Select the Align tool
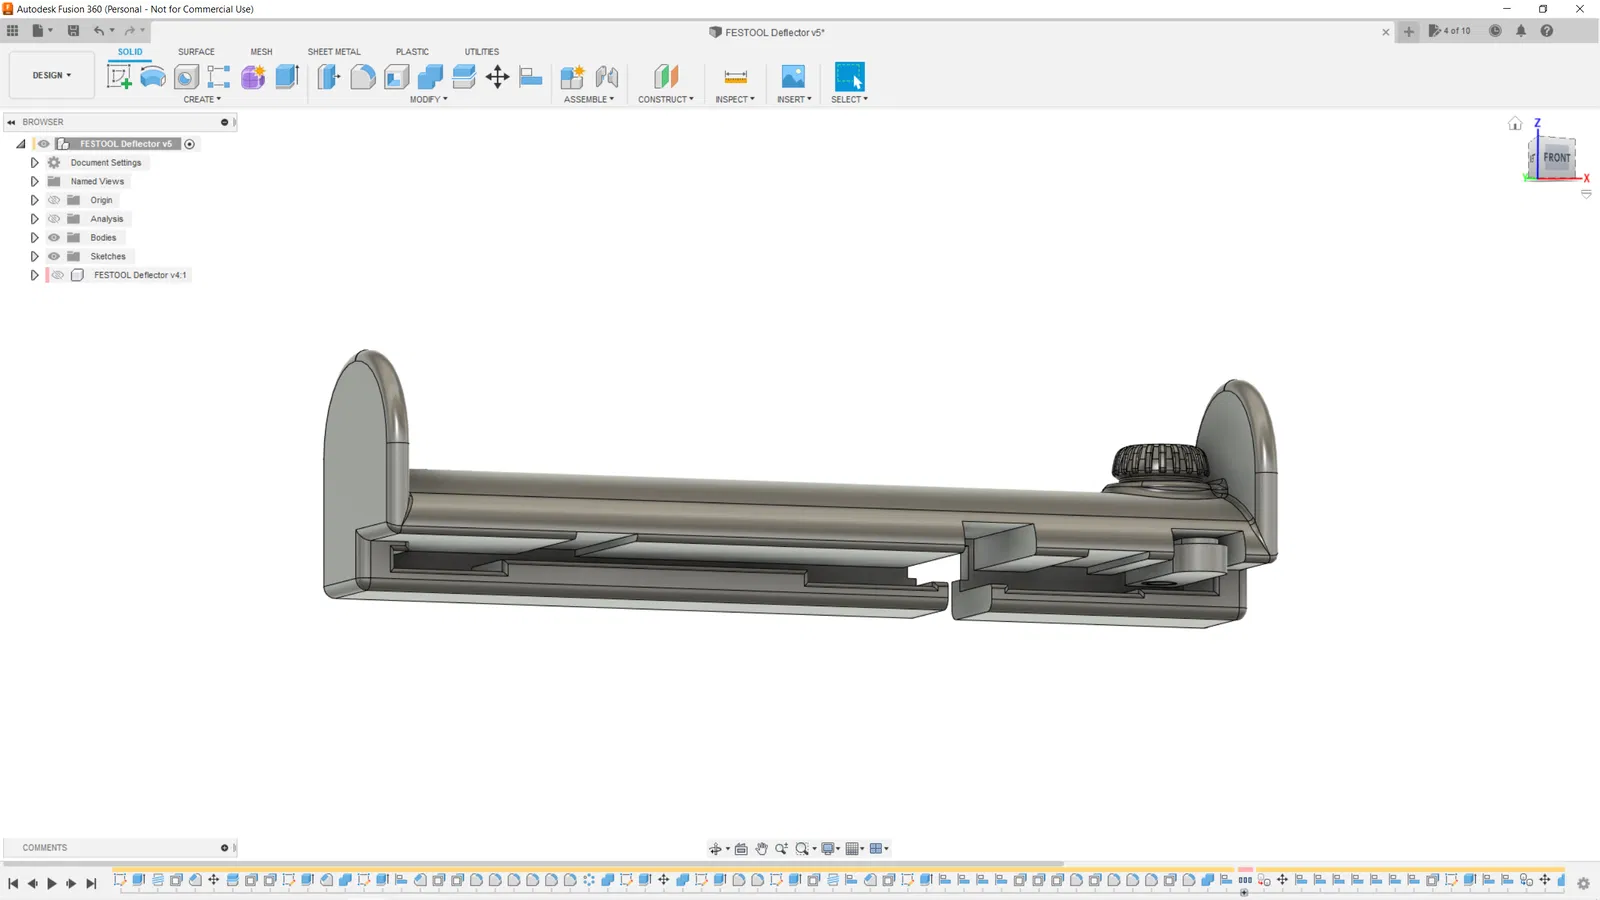Screen dimensions: 1600x900 click(531, 77)
